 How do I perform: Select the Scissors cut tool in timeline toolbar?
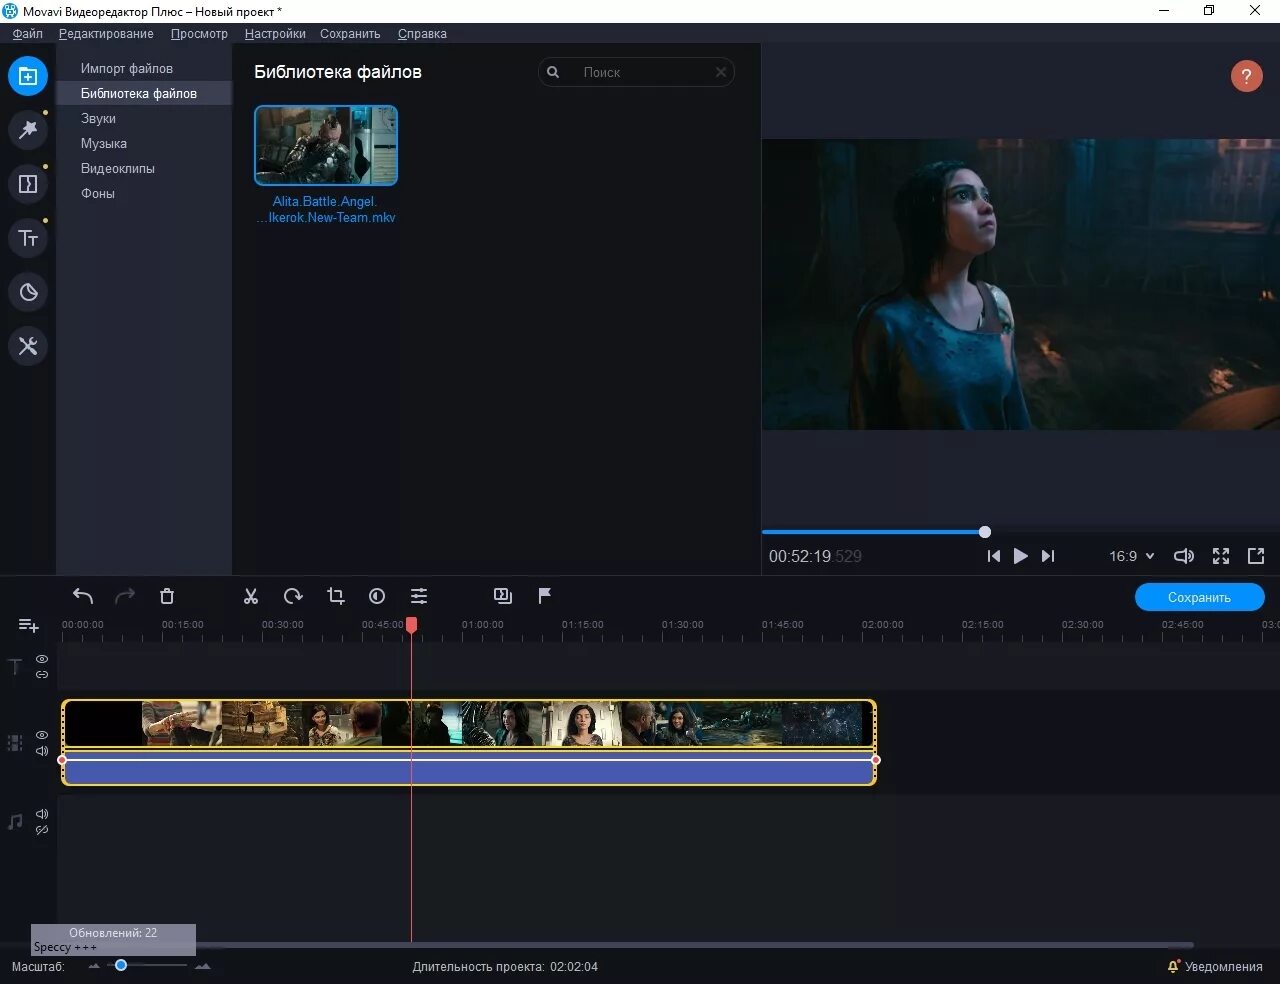[250, 596]
